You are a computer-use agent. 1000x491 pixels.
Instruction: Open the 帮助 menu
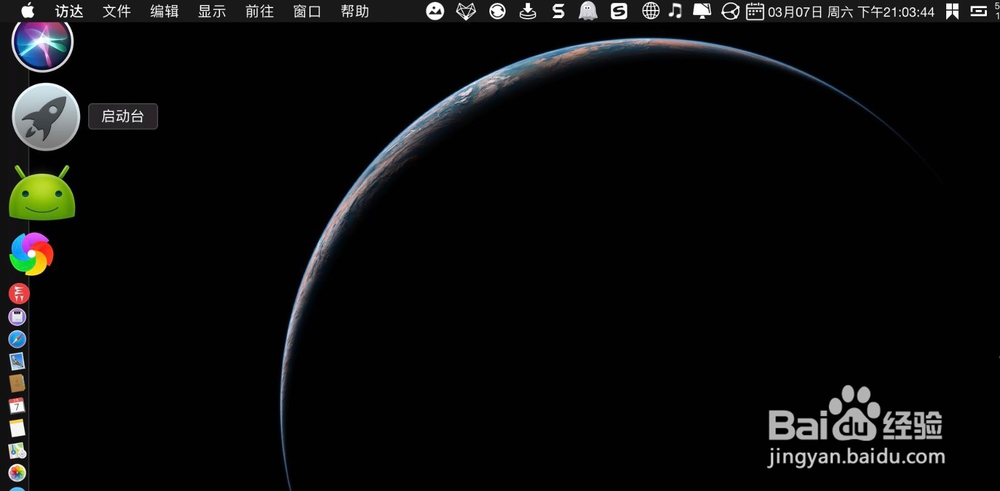[x=355, y=11]
